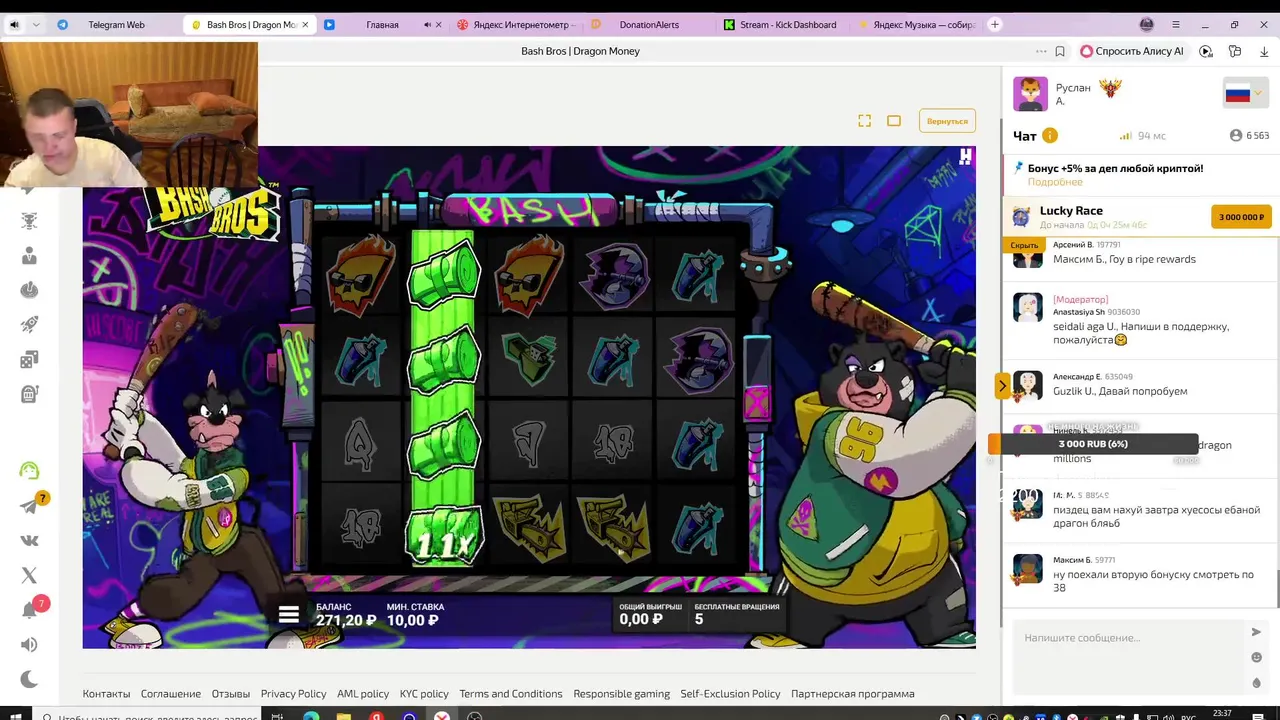The height and width of the screenshot is (720, 1280).
Task: Open the KYC policy footer link
Action: (424, 694)
